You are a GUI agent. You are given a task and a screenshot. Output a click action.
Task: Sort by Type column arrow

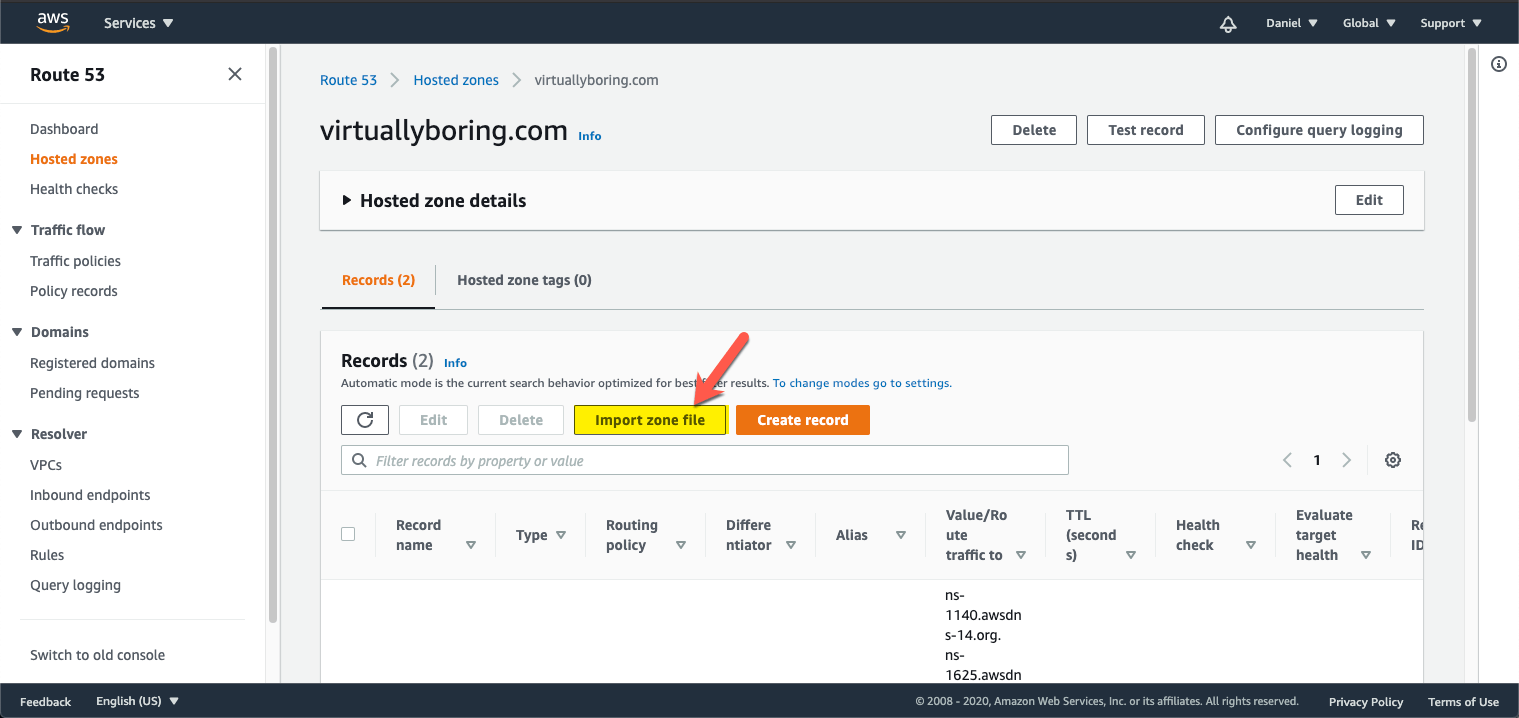coord(561,535)
